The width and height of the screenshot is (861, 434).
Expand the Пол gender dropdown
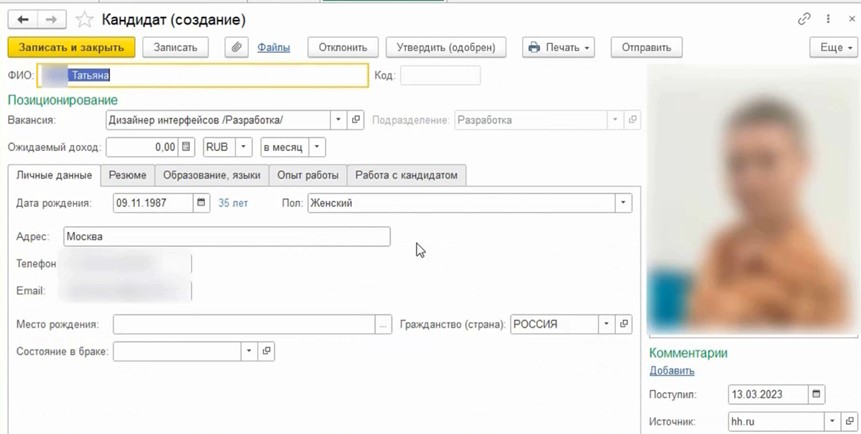623,203
